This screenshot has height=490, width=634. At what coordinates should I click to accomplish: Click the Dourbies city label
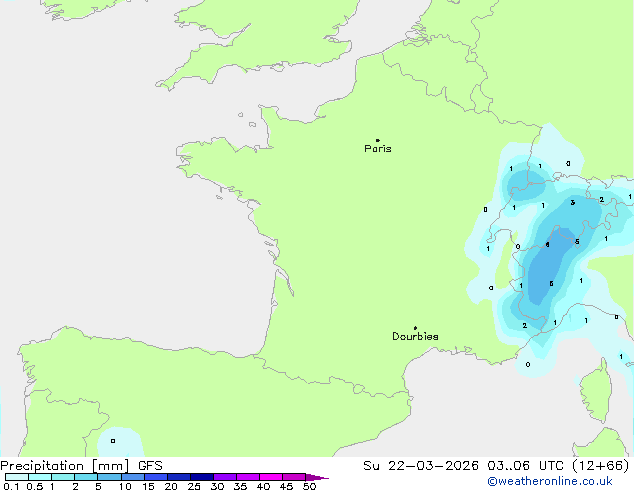(x=415, y=336)
